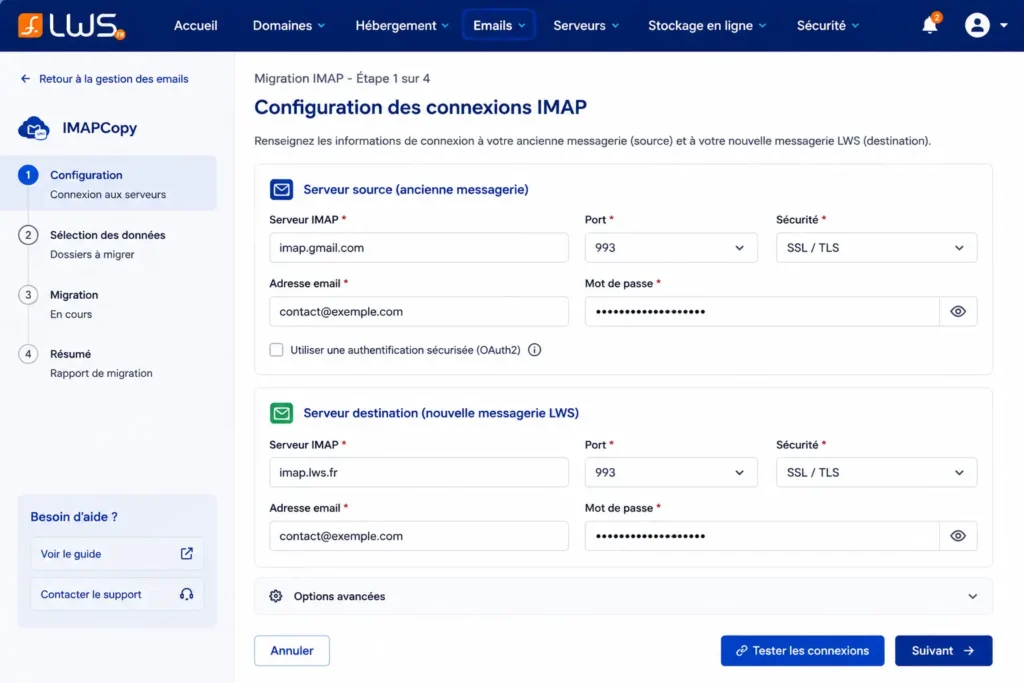The width and height of the screenshot is (1024, 683).
Task: Go to Accueil page
Action: click(x=195, y=25)
